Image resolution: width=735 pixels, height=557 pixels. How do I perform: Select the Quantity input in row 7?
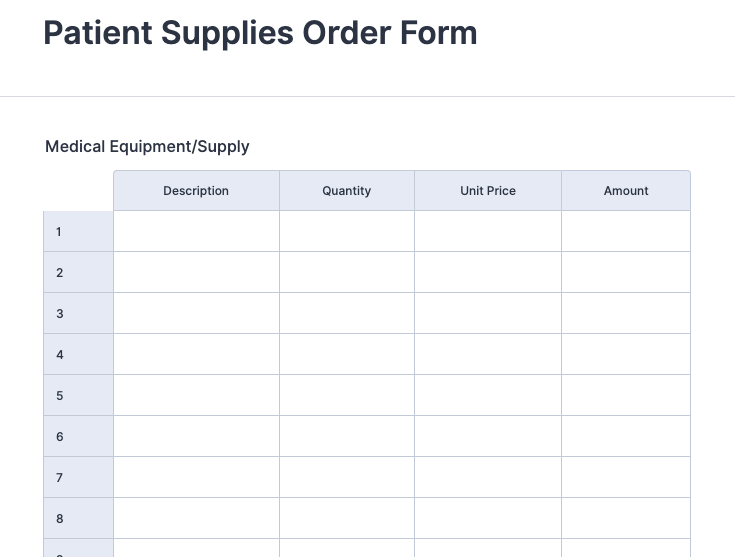pyautogui.click(x=347, y=477)
